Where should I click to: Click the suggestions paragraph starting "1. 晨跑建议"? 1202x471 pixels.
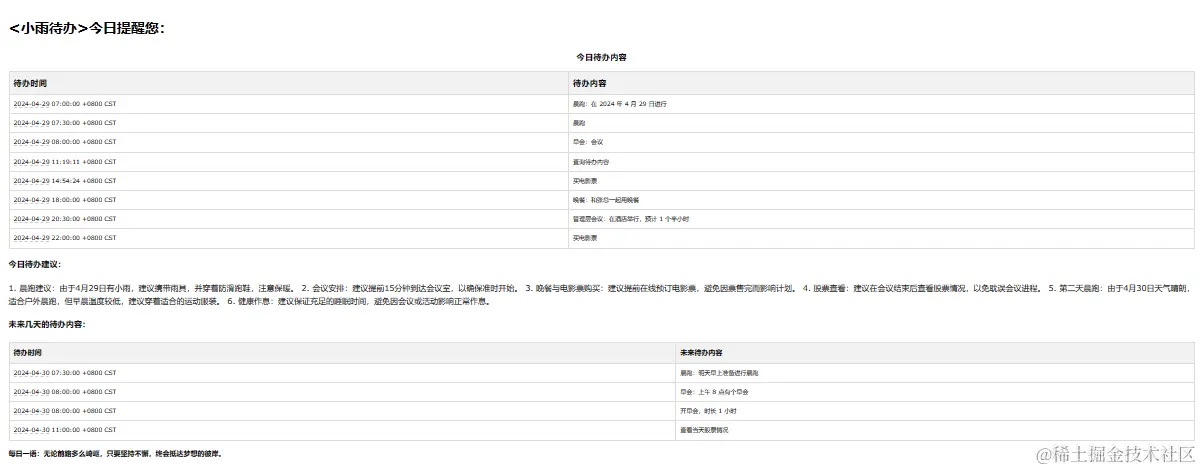click(x=600, y=294)
